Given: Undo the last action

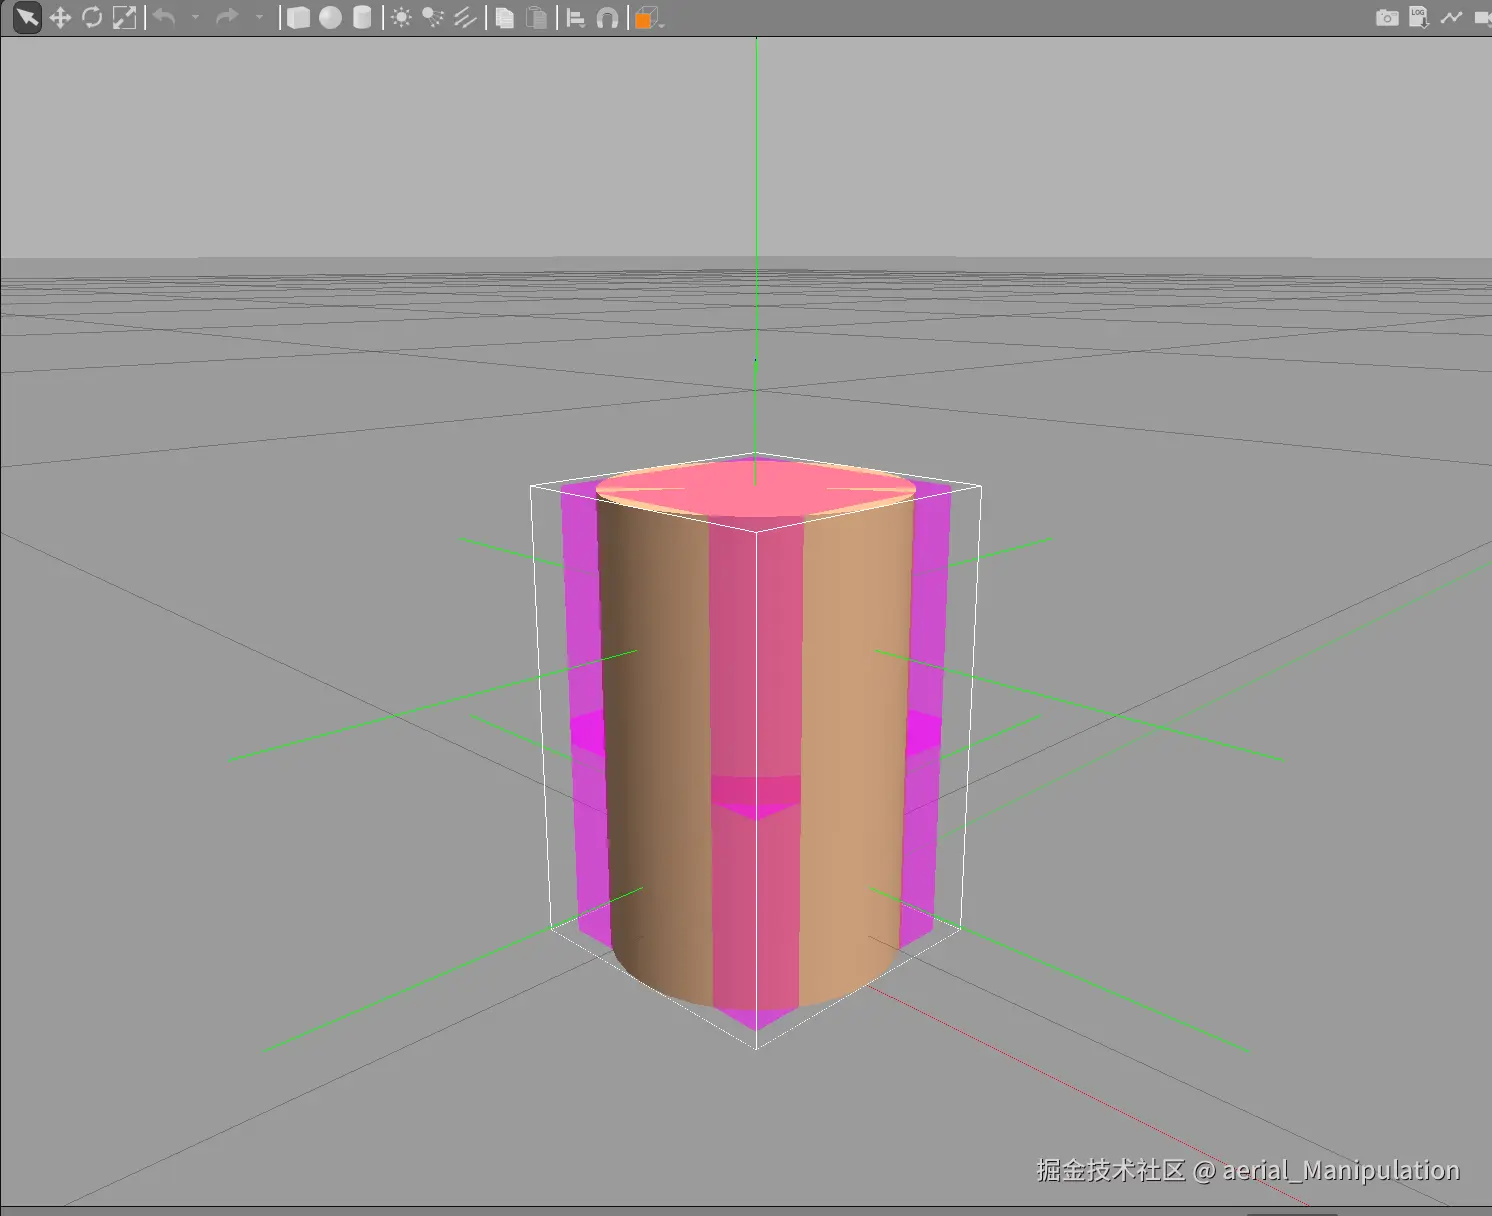Looking at the screenshot, I should (165, 18).
